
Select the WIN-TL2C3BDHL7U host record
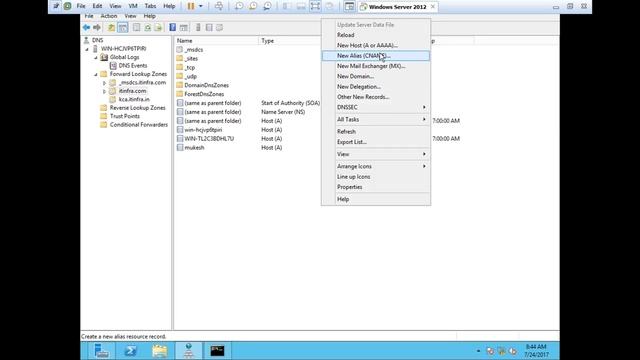click(209, 139)
